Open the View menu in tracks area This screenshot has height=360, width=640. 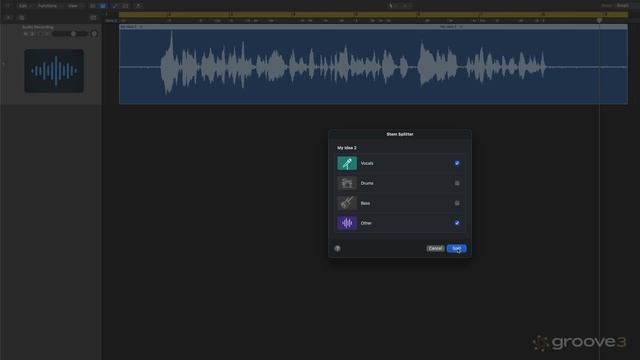click(x=73, y=6)
